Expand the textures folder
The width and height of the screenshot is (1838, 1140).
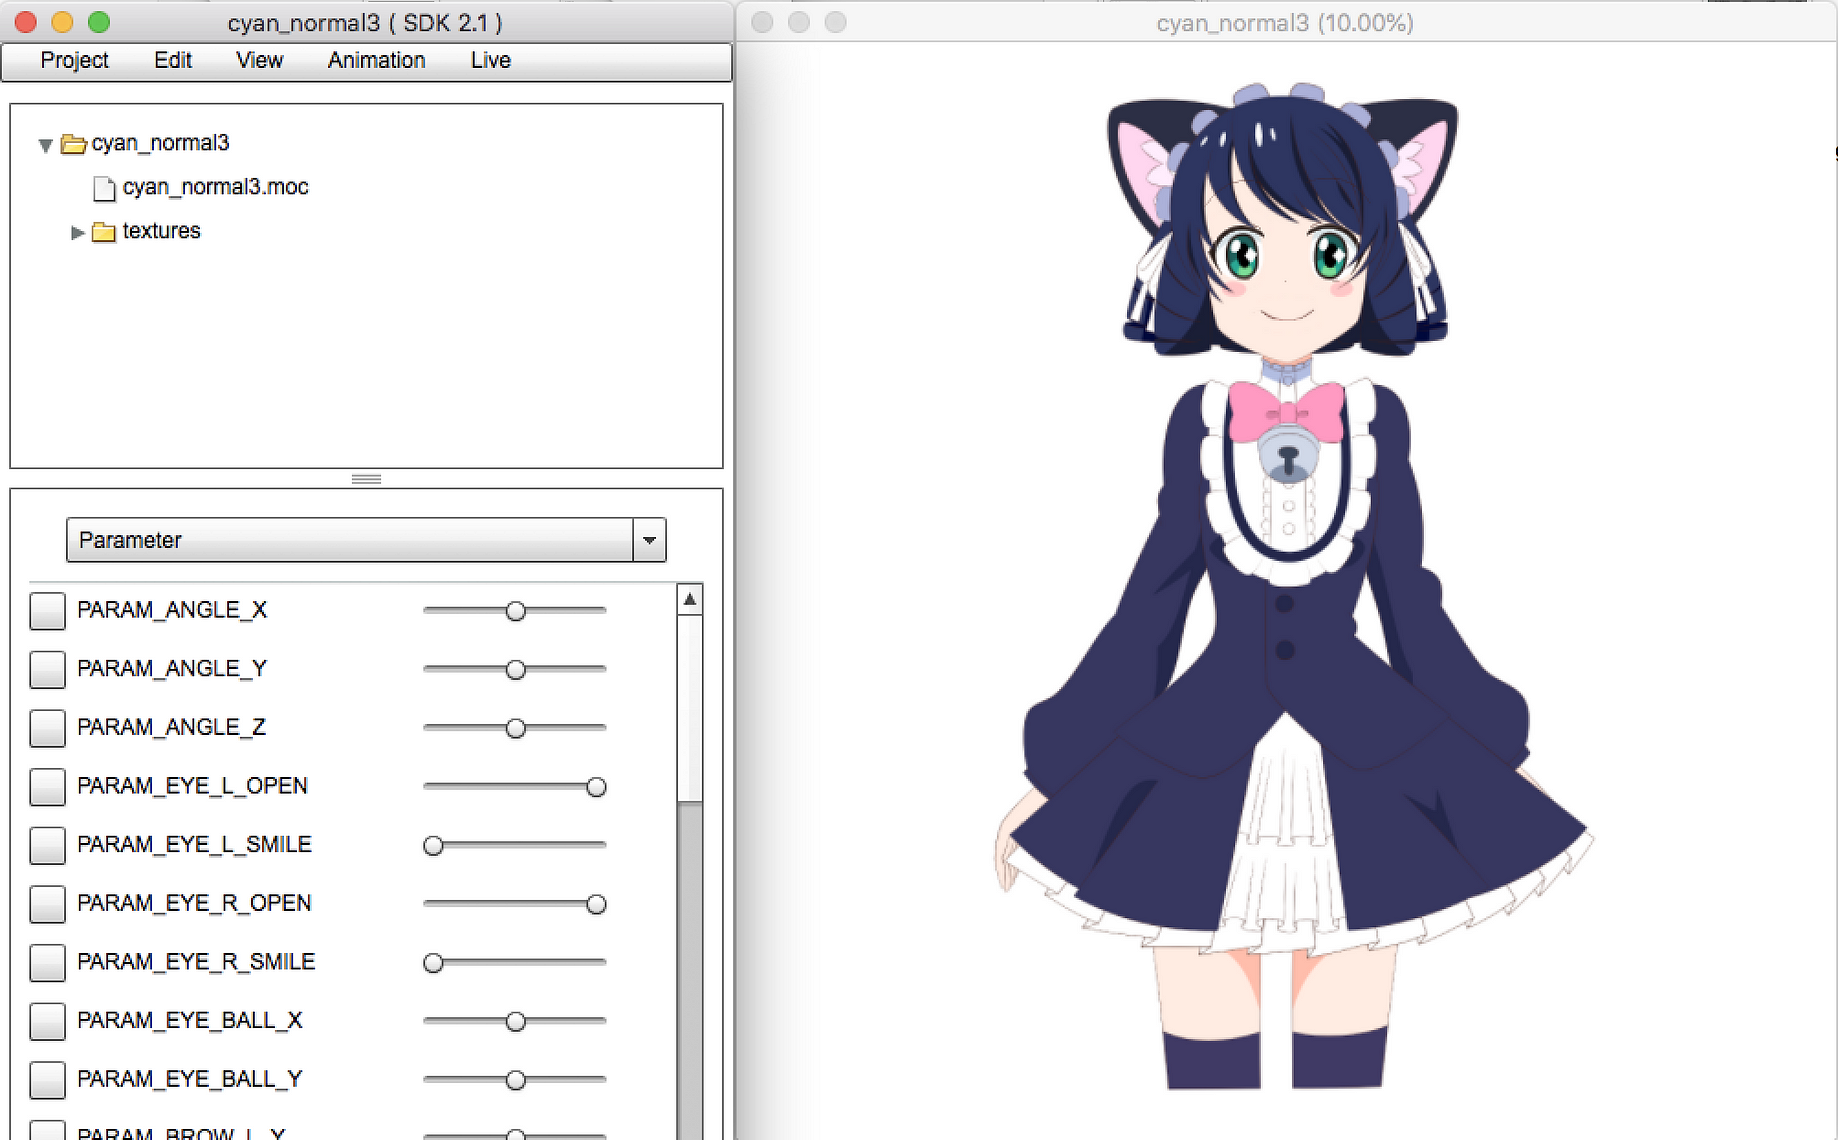[77, 232]
